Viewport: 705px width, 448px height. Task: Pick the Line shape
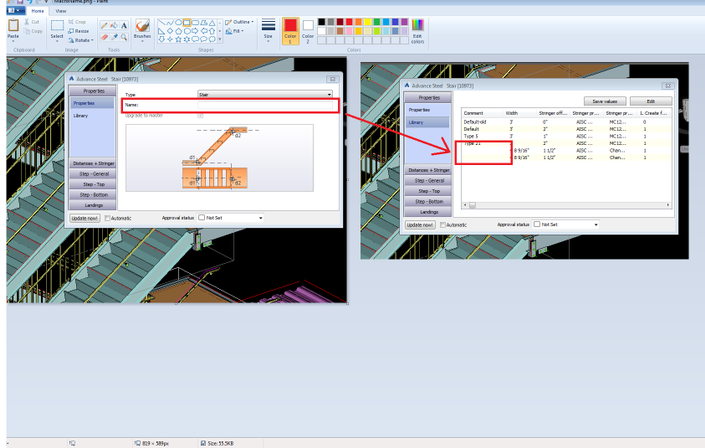tap(161, 22)
